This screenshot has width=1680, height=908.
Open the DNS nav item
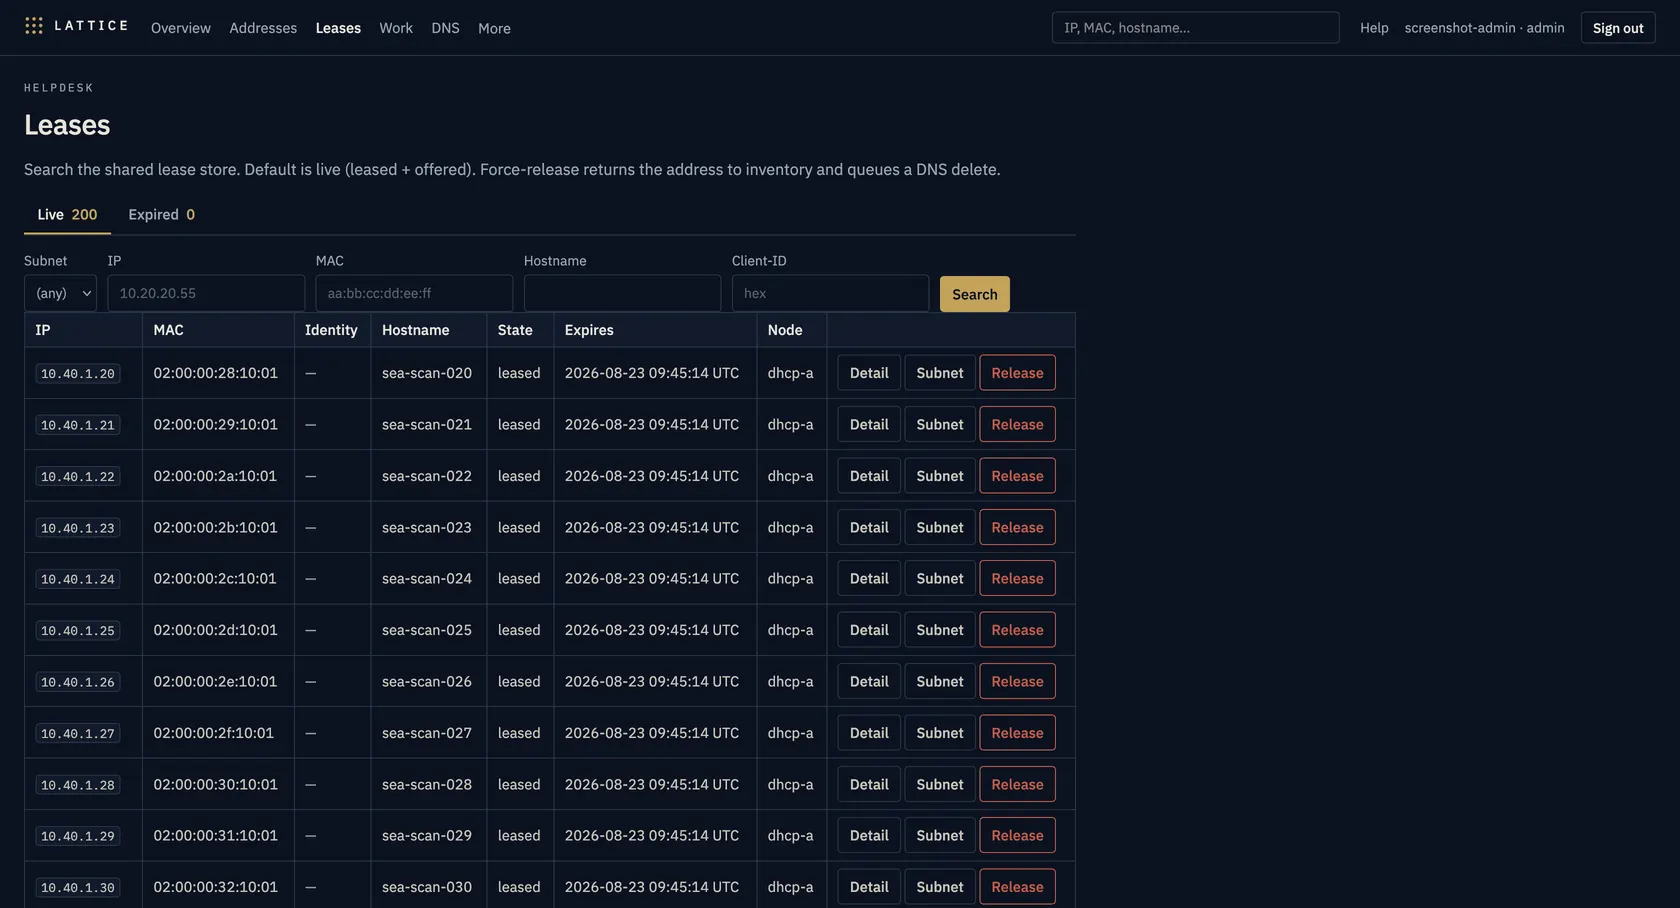(x=445, y=28)
